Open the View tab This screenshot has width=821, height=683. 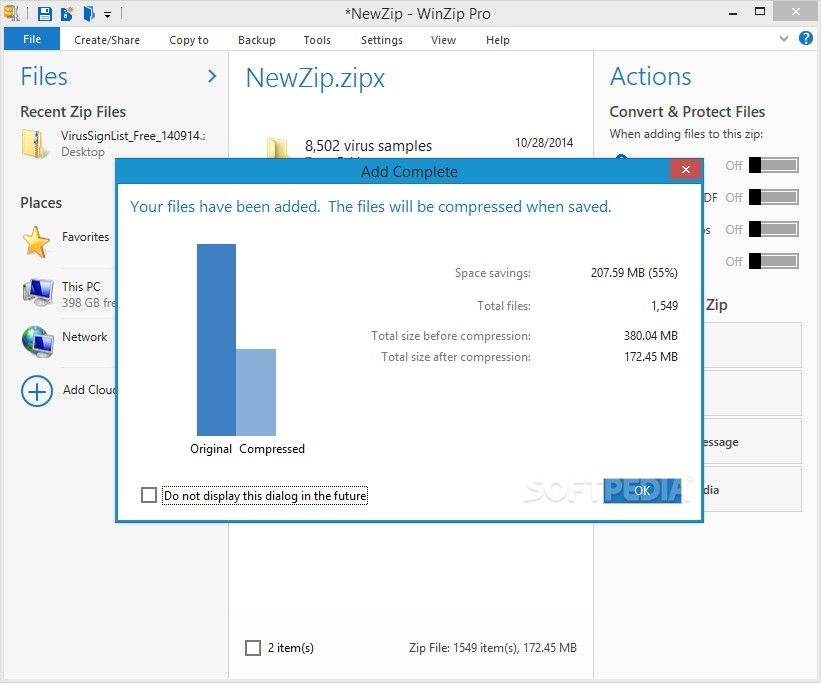point(443,40)
